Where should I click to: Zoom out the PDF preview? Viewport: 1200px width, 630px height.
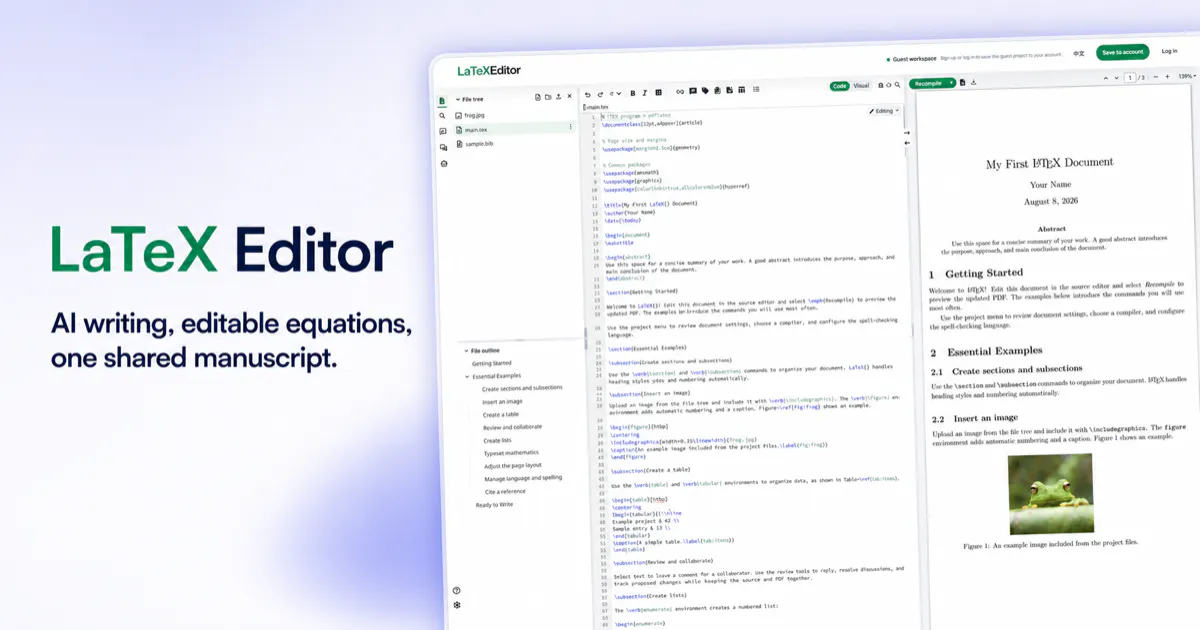pyautogui.click(x=1156, y=77)
